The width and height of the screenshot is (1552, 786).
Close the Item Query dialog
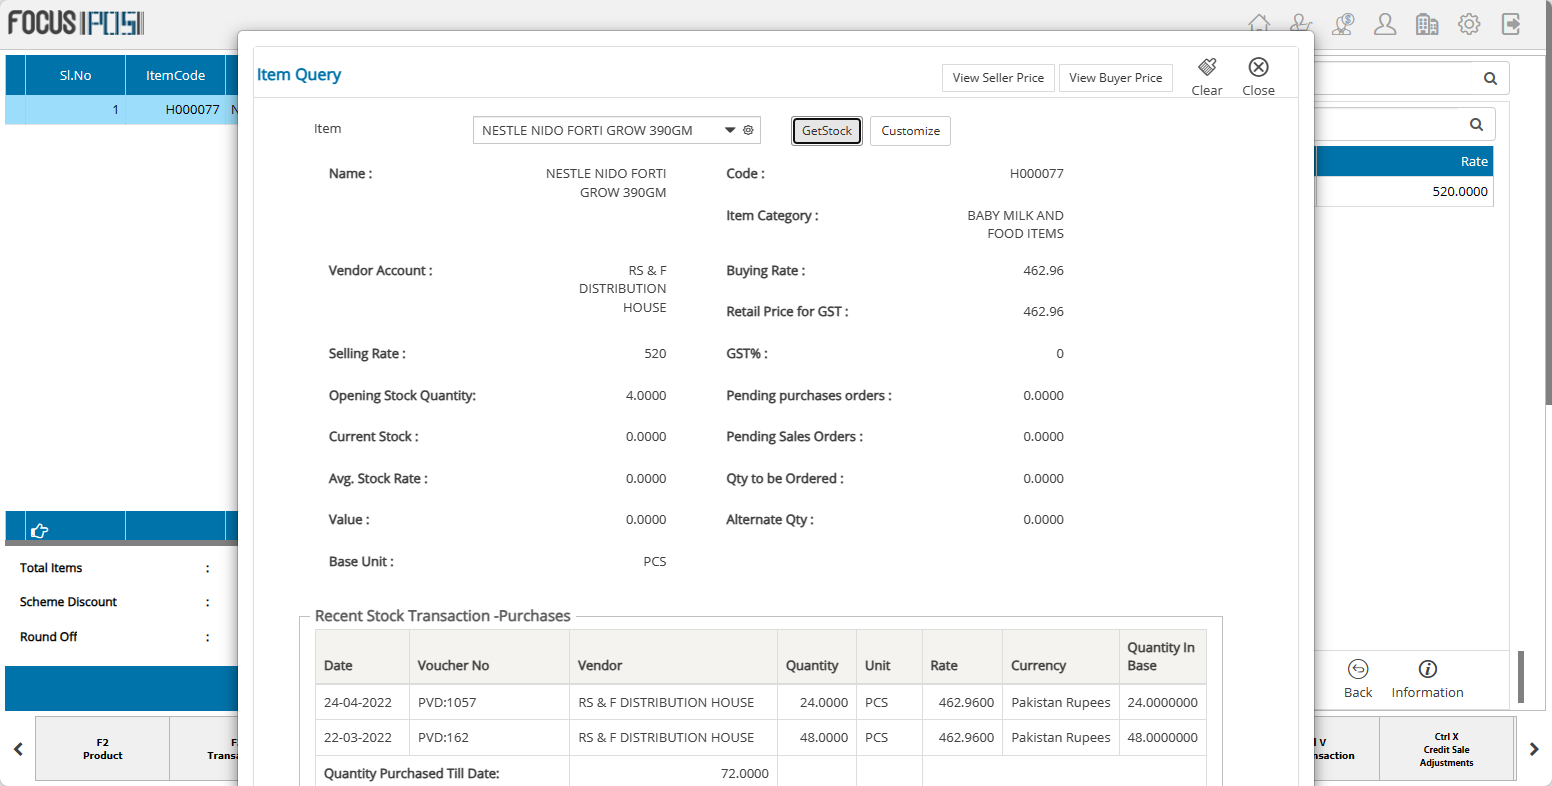point(1258,67)
